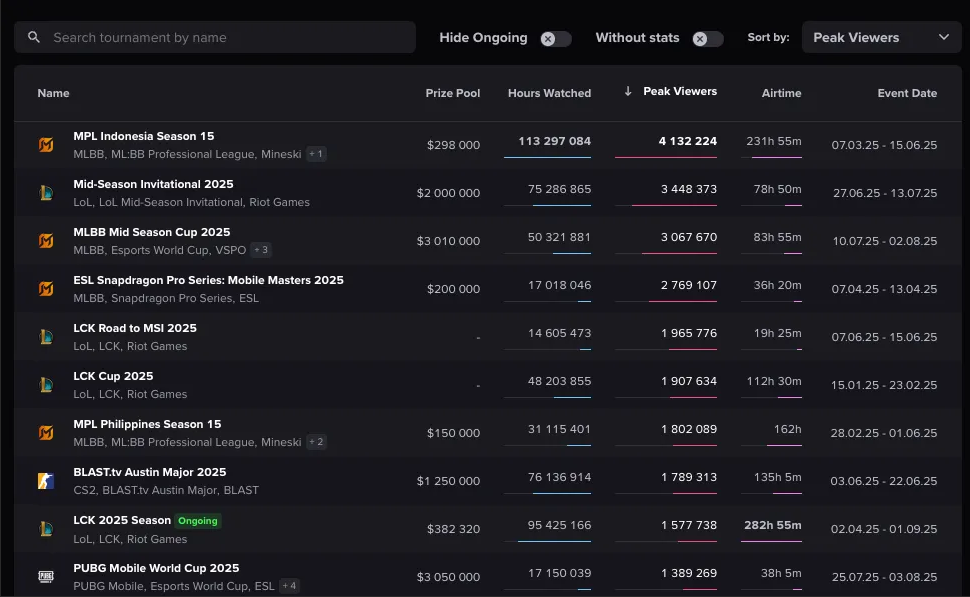Open the Sort by Peak Viewers dropdown
970x597 pixels.
click(881, 38)
